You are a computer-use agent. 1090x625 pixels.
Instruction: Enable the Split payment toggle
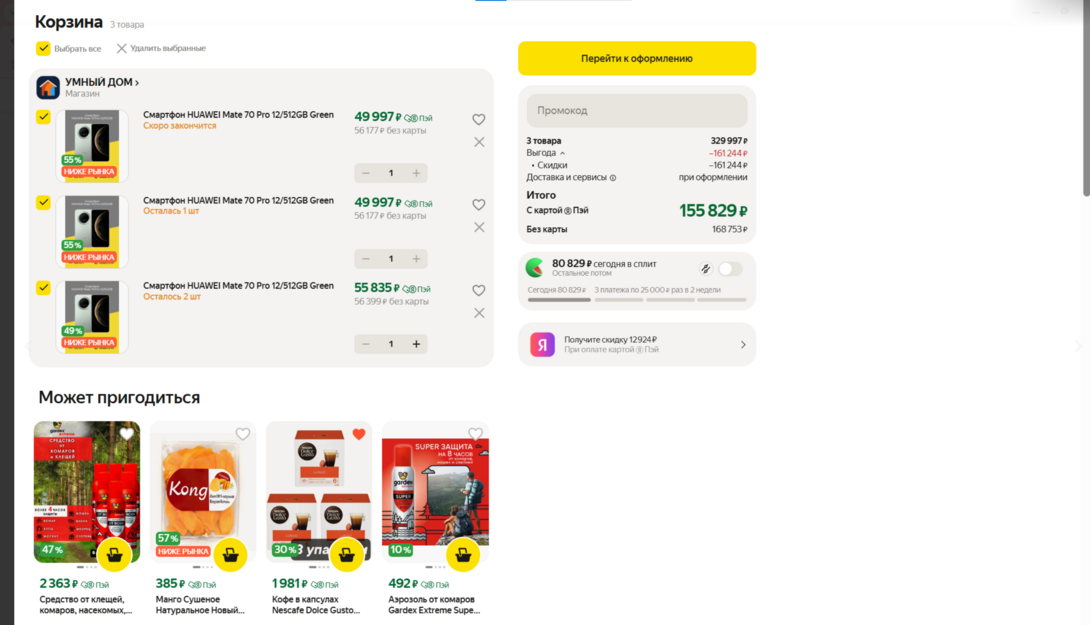click(x=730, y=268)
